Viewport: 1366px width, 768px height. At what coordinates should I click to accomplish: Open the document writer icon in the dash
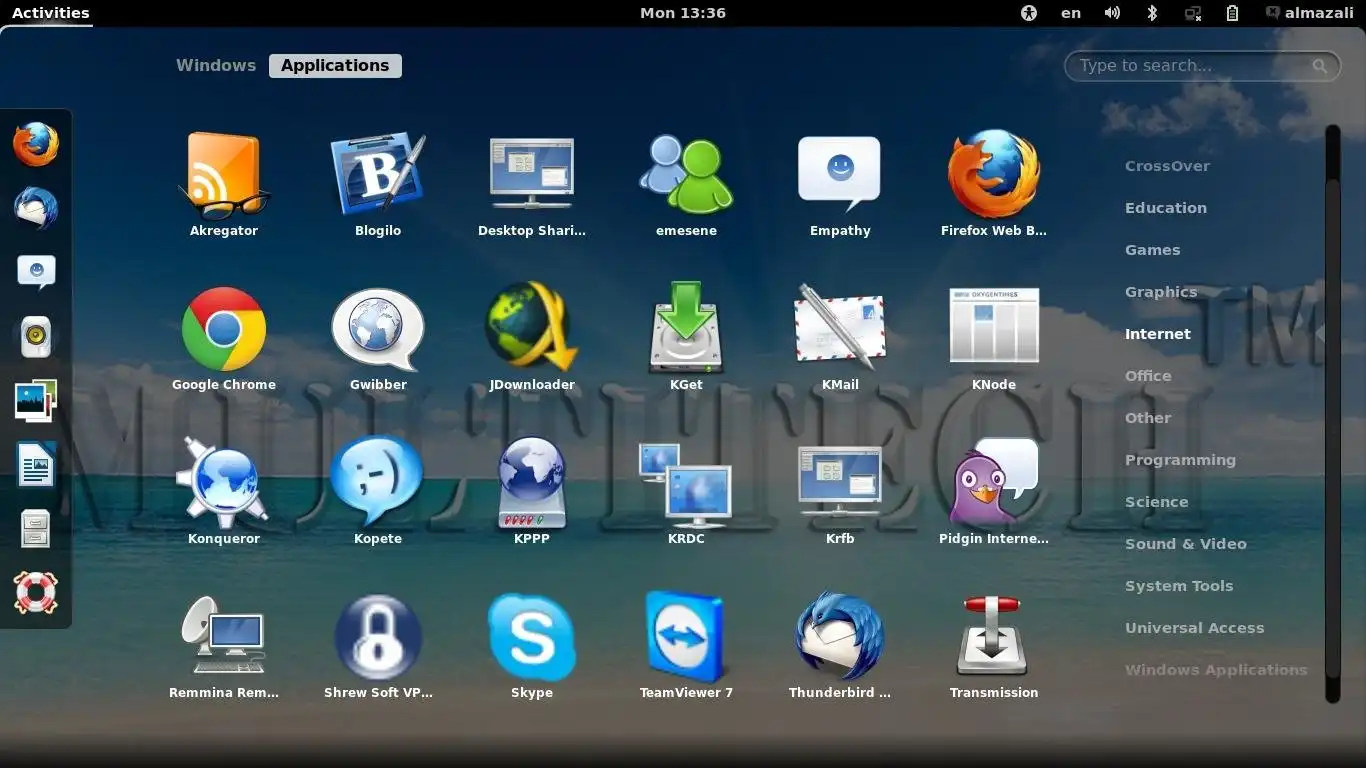pyautogui.click(x=36, y=465)
